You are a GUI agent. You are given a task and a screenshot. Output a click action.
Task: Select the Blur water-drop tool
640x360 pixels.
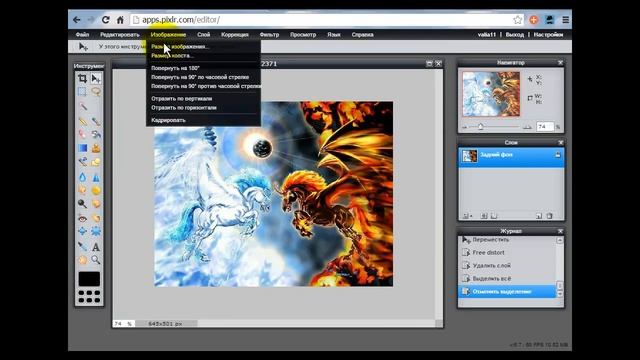82,177
